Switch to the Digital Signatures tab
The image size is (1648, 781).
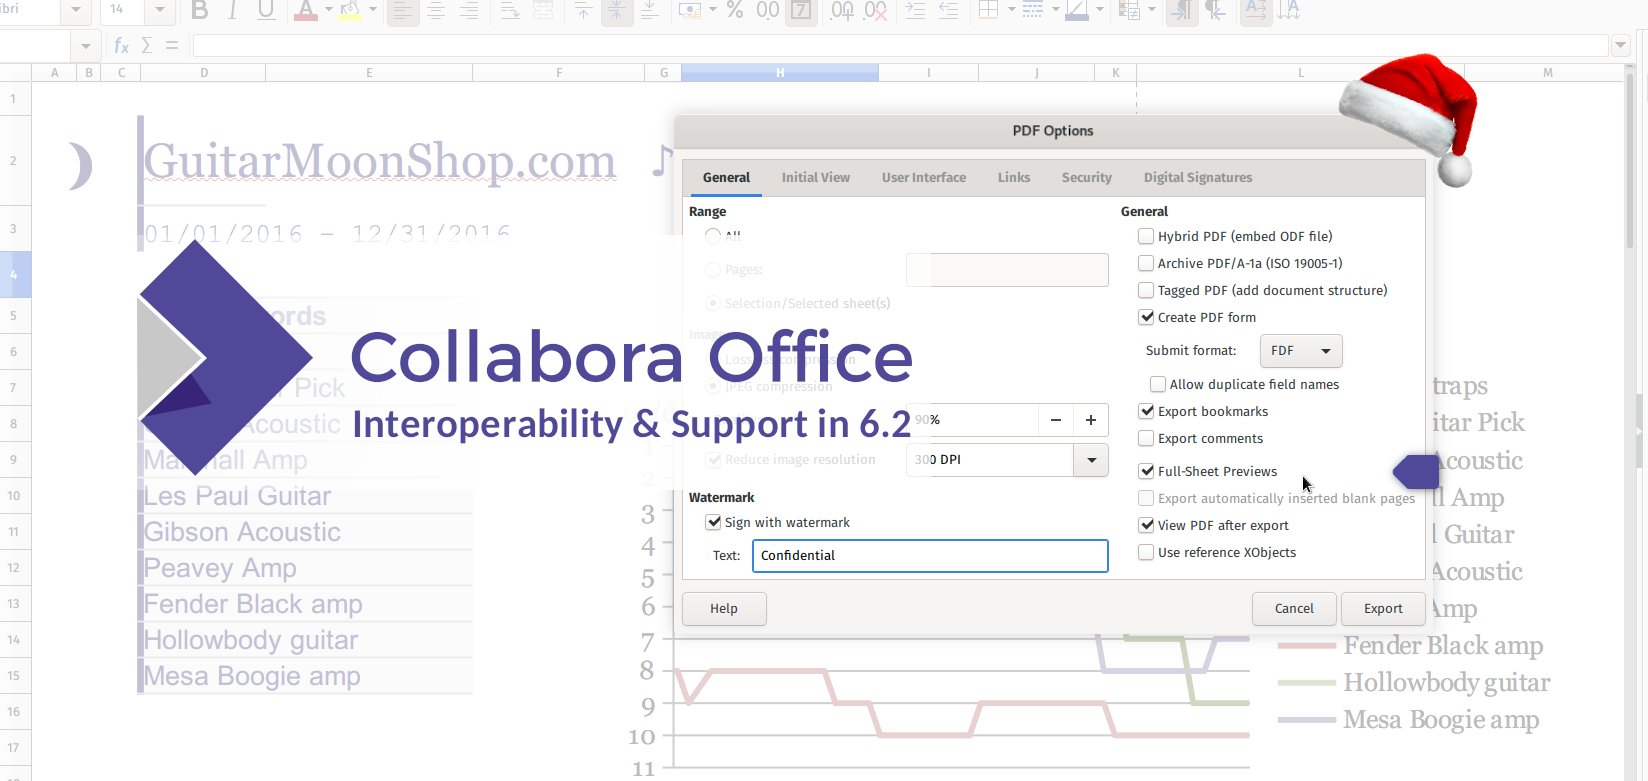click(x=1198, y=177)
